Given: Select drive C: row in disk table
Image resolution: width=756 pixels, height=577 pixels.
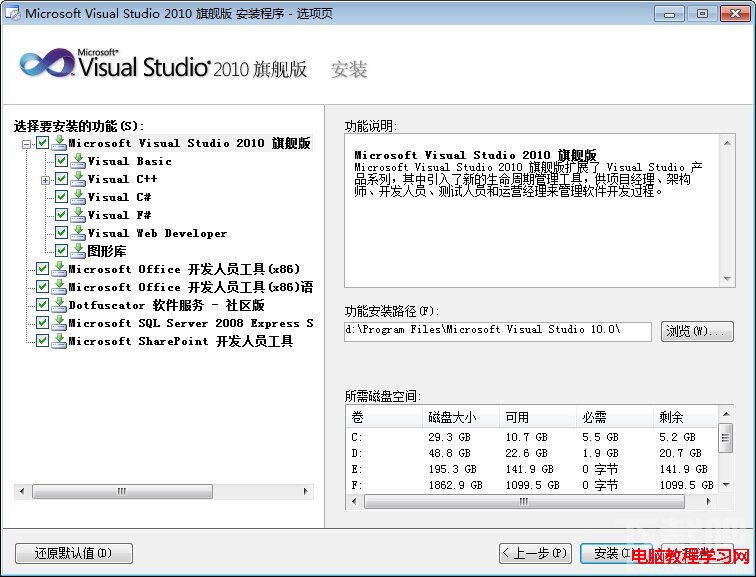Looking at the screenshot, I should [532, 437].
